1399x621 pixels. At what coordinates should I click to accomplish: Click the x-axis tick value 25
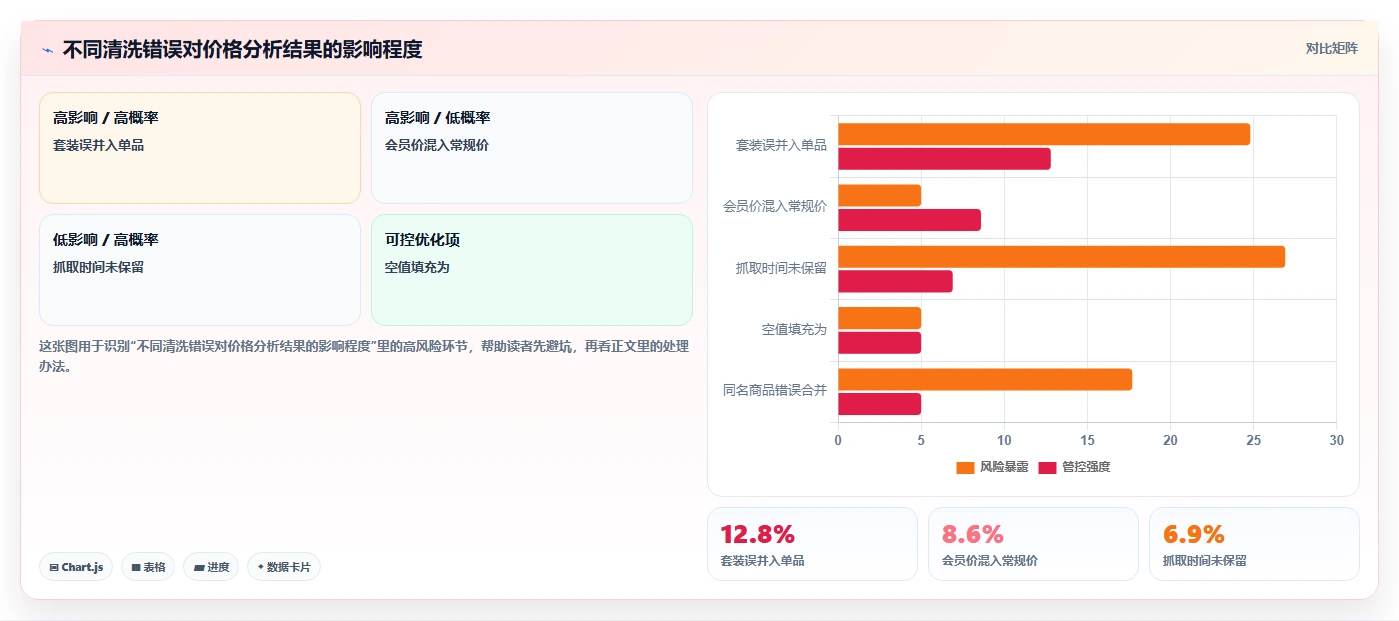coord(1253,440)
